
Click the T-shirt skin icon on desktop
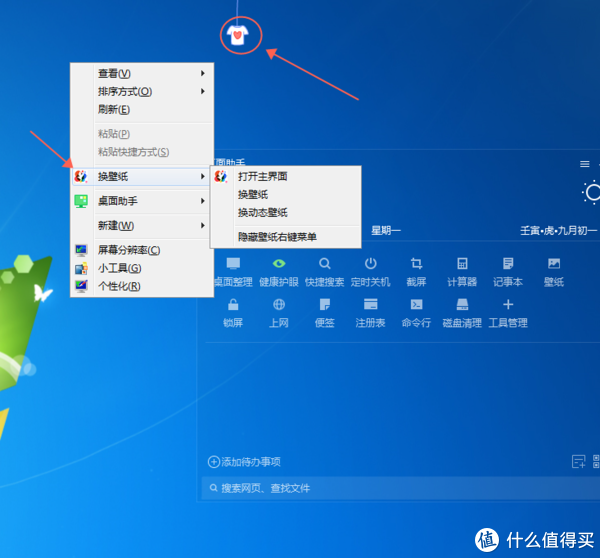[238, 35]
